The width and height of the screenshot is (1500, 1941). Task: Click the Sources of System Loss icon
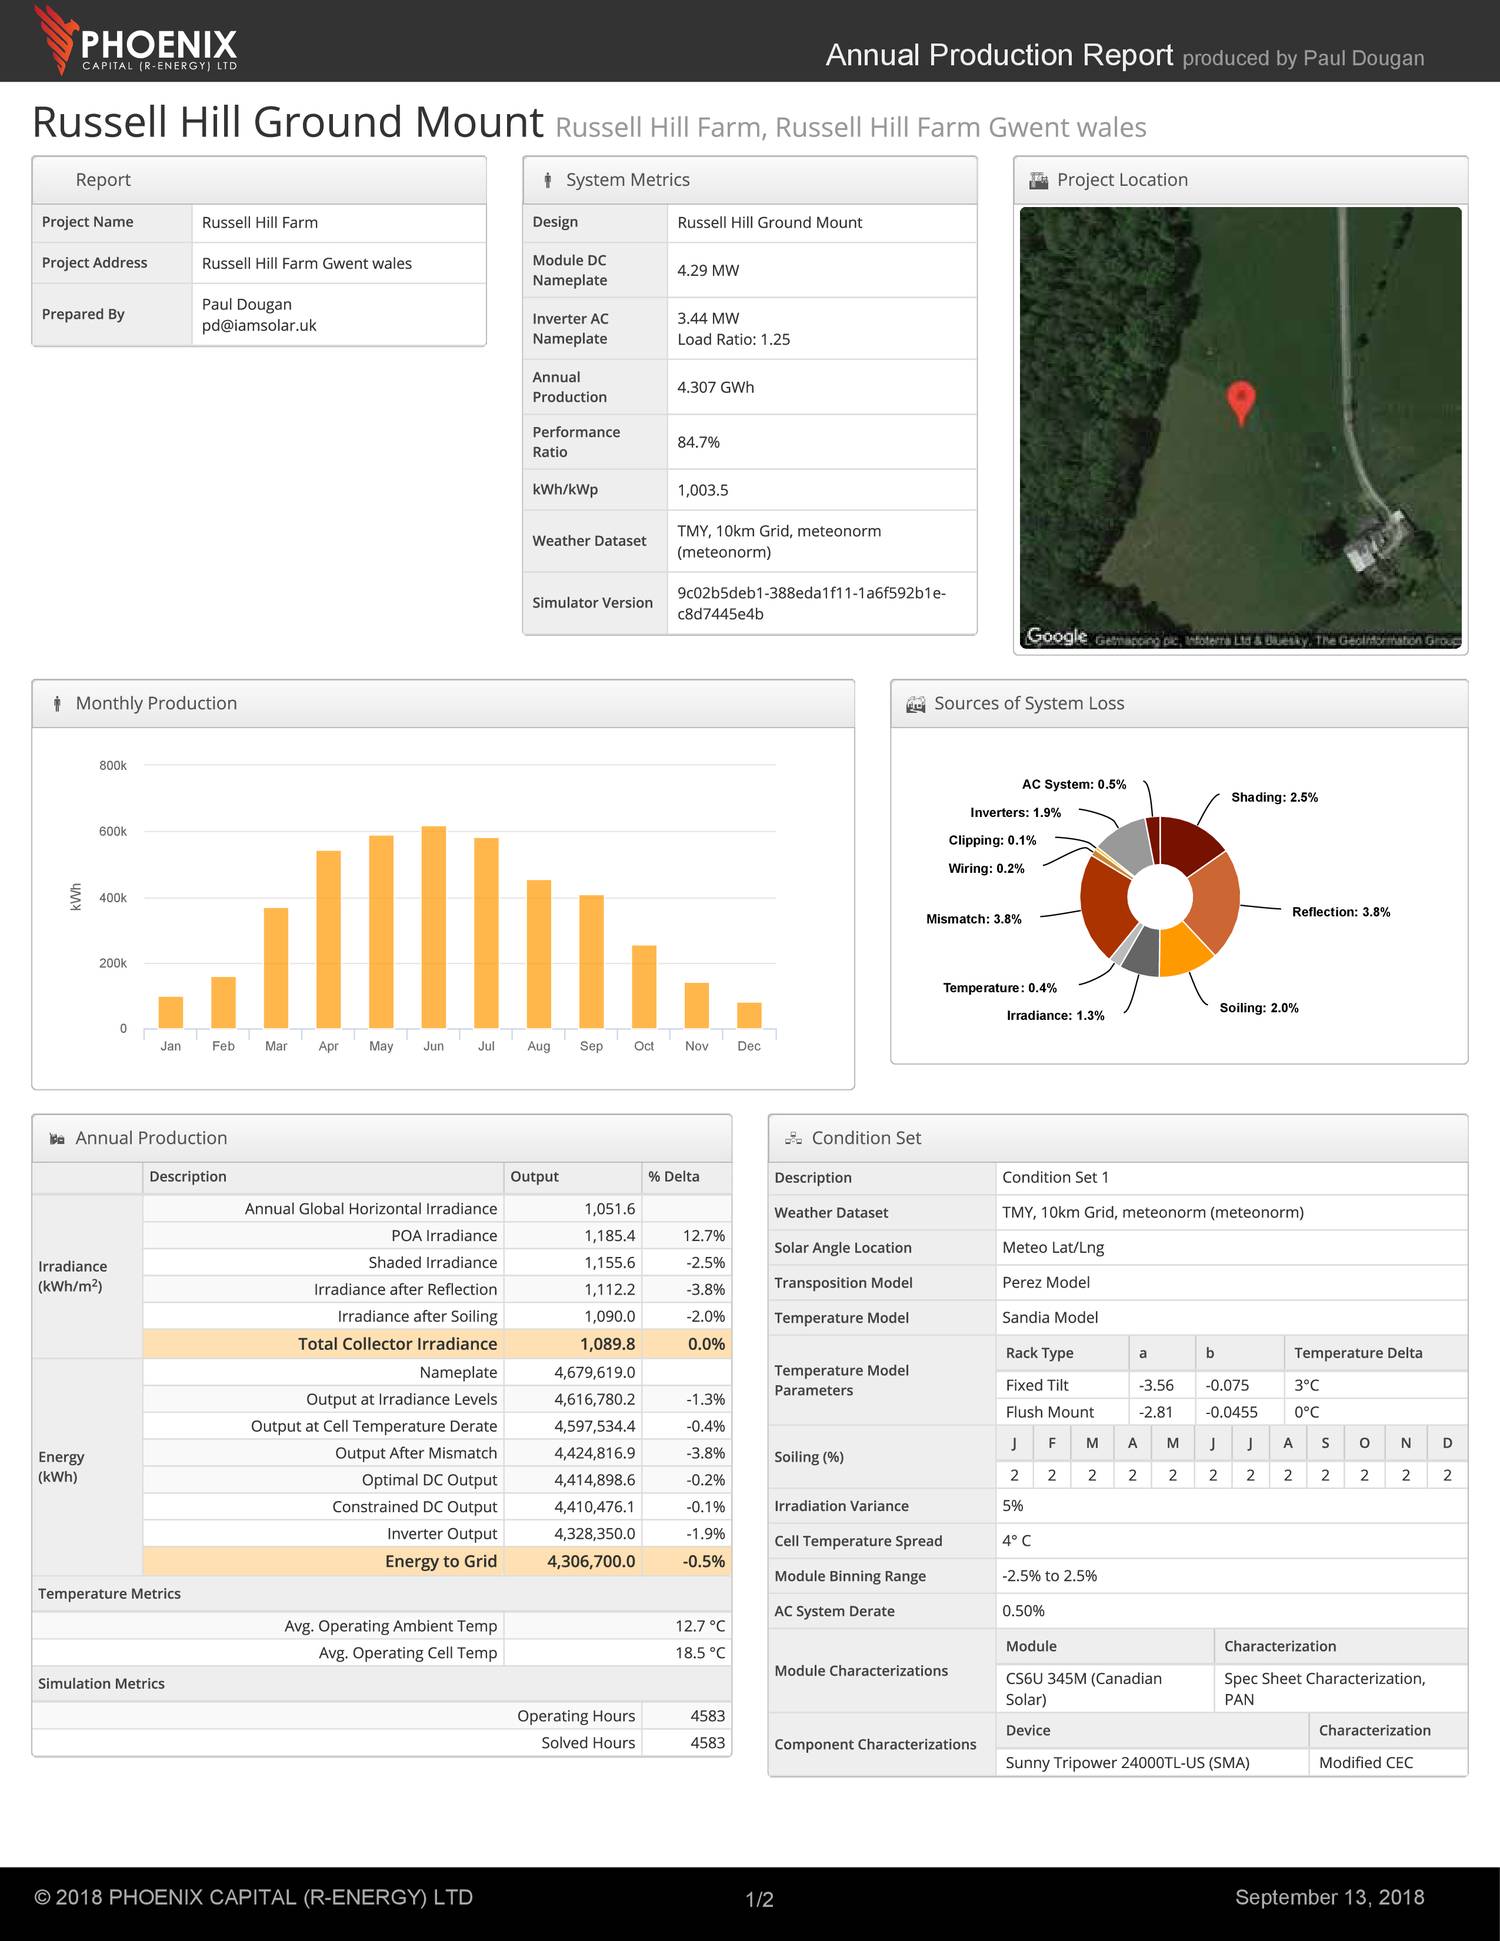pos(915,704)
